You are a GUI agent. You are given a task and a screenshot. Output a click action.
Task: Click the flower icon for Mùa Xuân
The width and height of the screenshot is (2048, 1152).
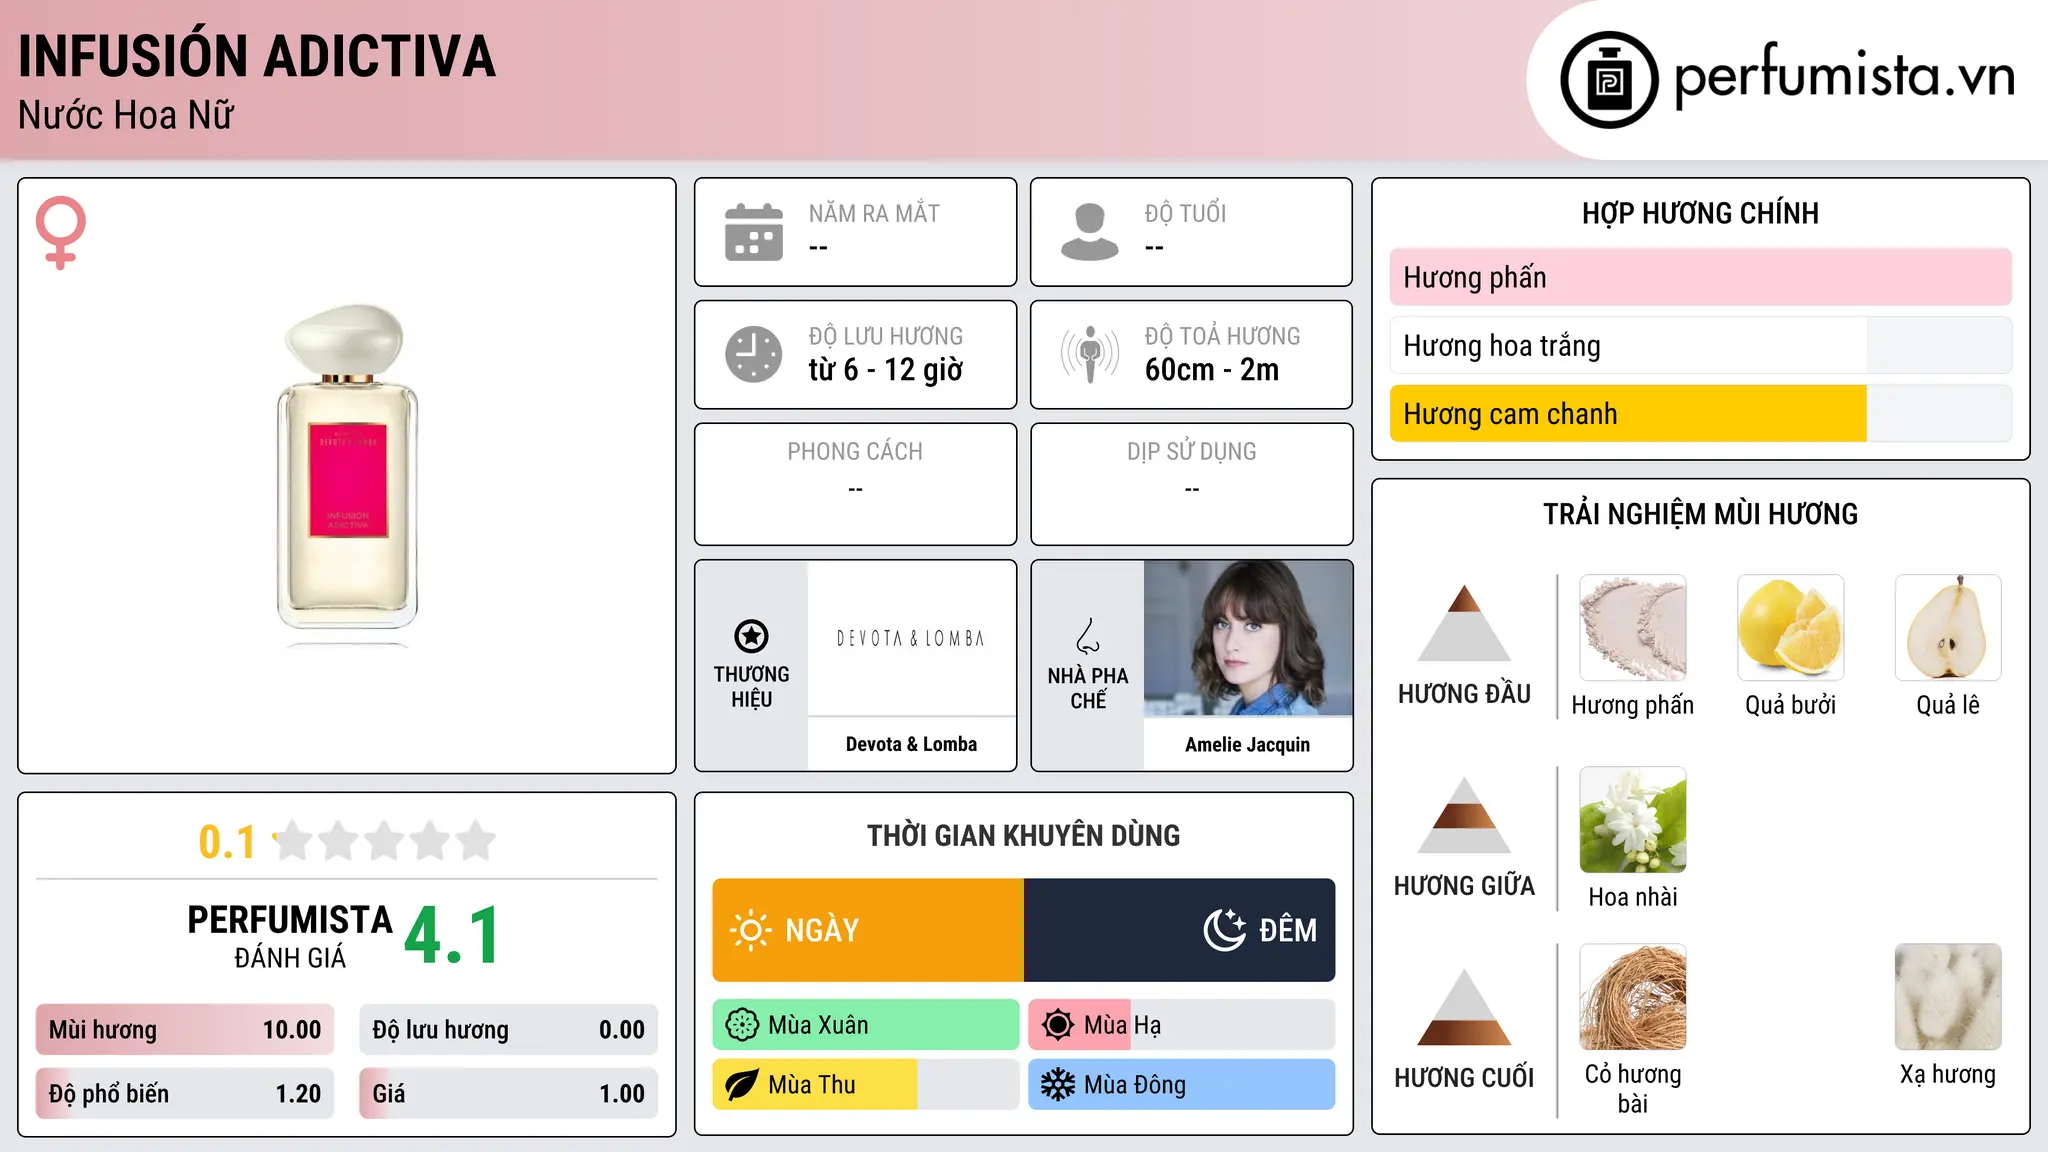click(x=742, y=1025)
